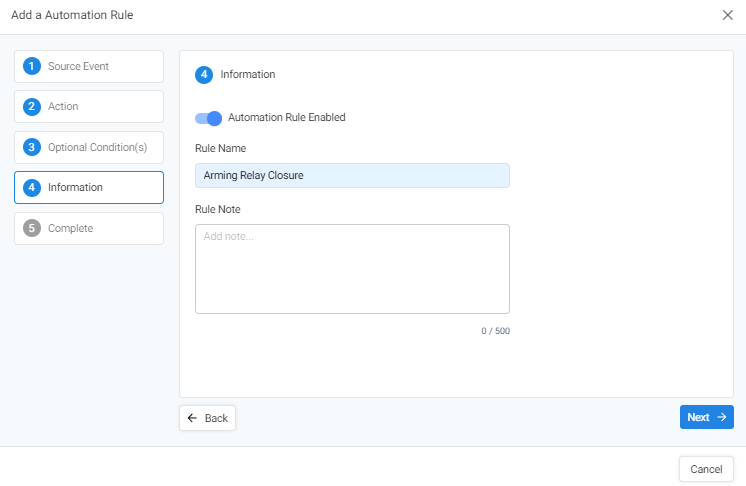The image size is (746, 486).
Task: Click the number 2 badge beside Action
Action: point(32,106)
